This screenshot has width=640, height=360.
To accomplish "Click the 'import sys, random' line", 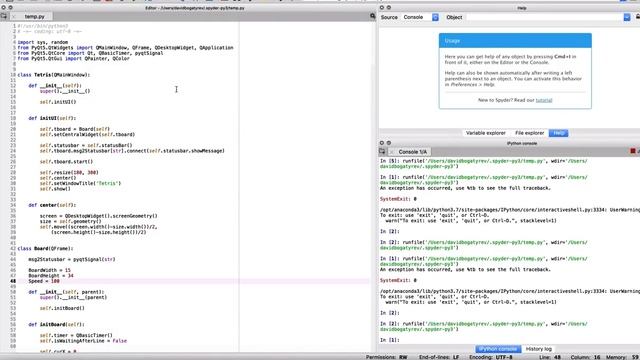I will click(43, 42).
